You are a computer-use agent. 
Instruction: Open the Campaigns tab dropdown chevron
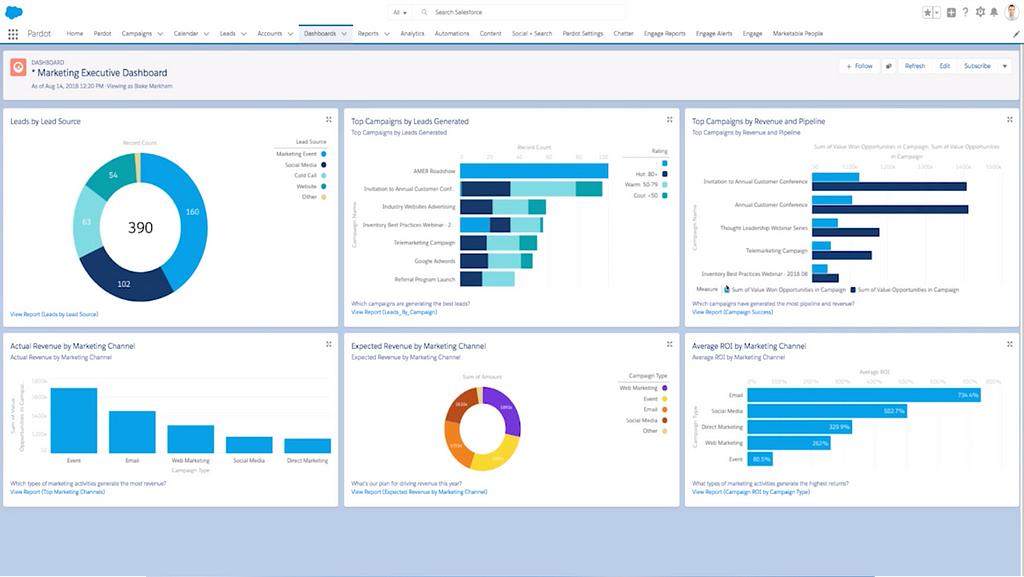pyautogui.click(x=161, y=33)
